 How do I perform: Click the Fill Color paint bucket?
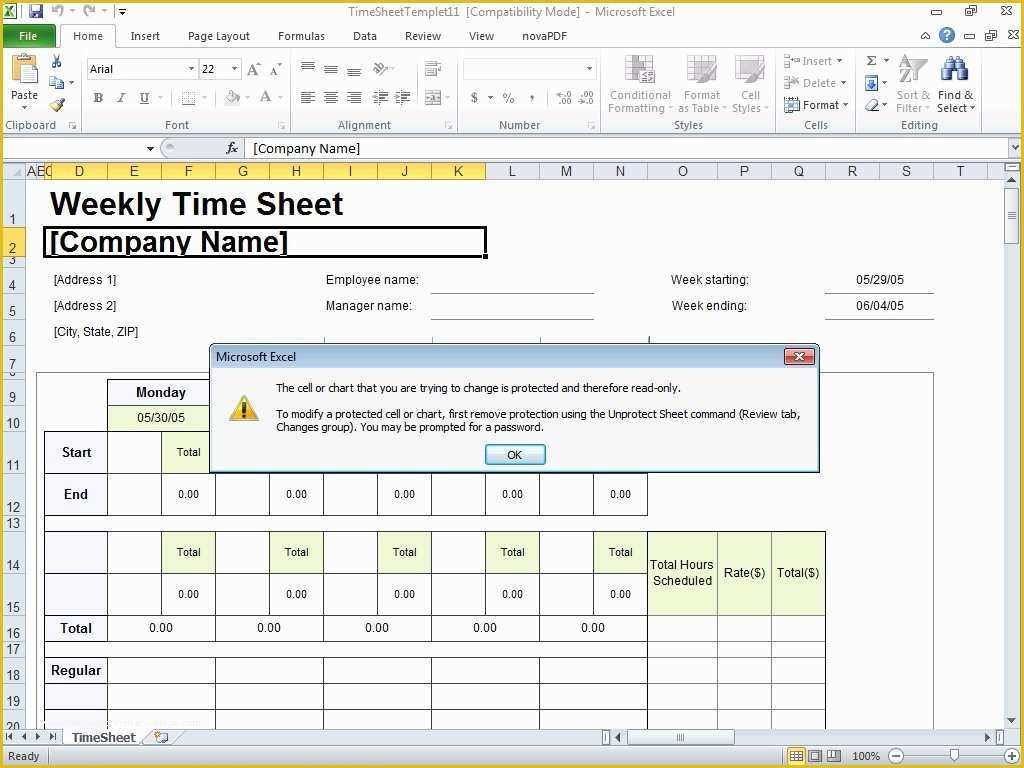(x=232, y=98)
